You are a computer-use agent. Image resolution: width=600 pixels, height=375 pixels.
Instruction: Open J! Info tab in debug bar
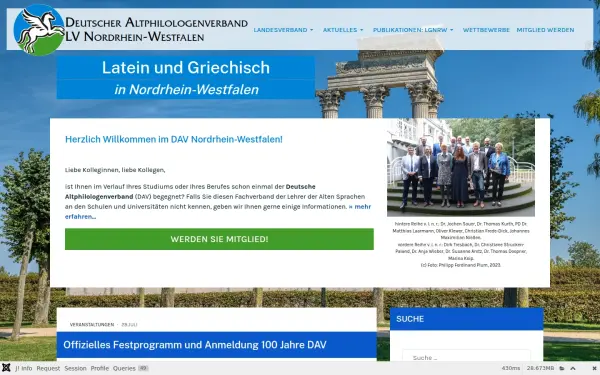(x=24, y=368)
